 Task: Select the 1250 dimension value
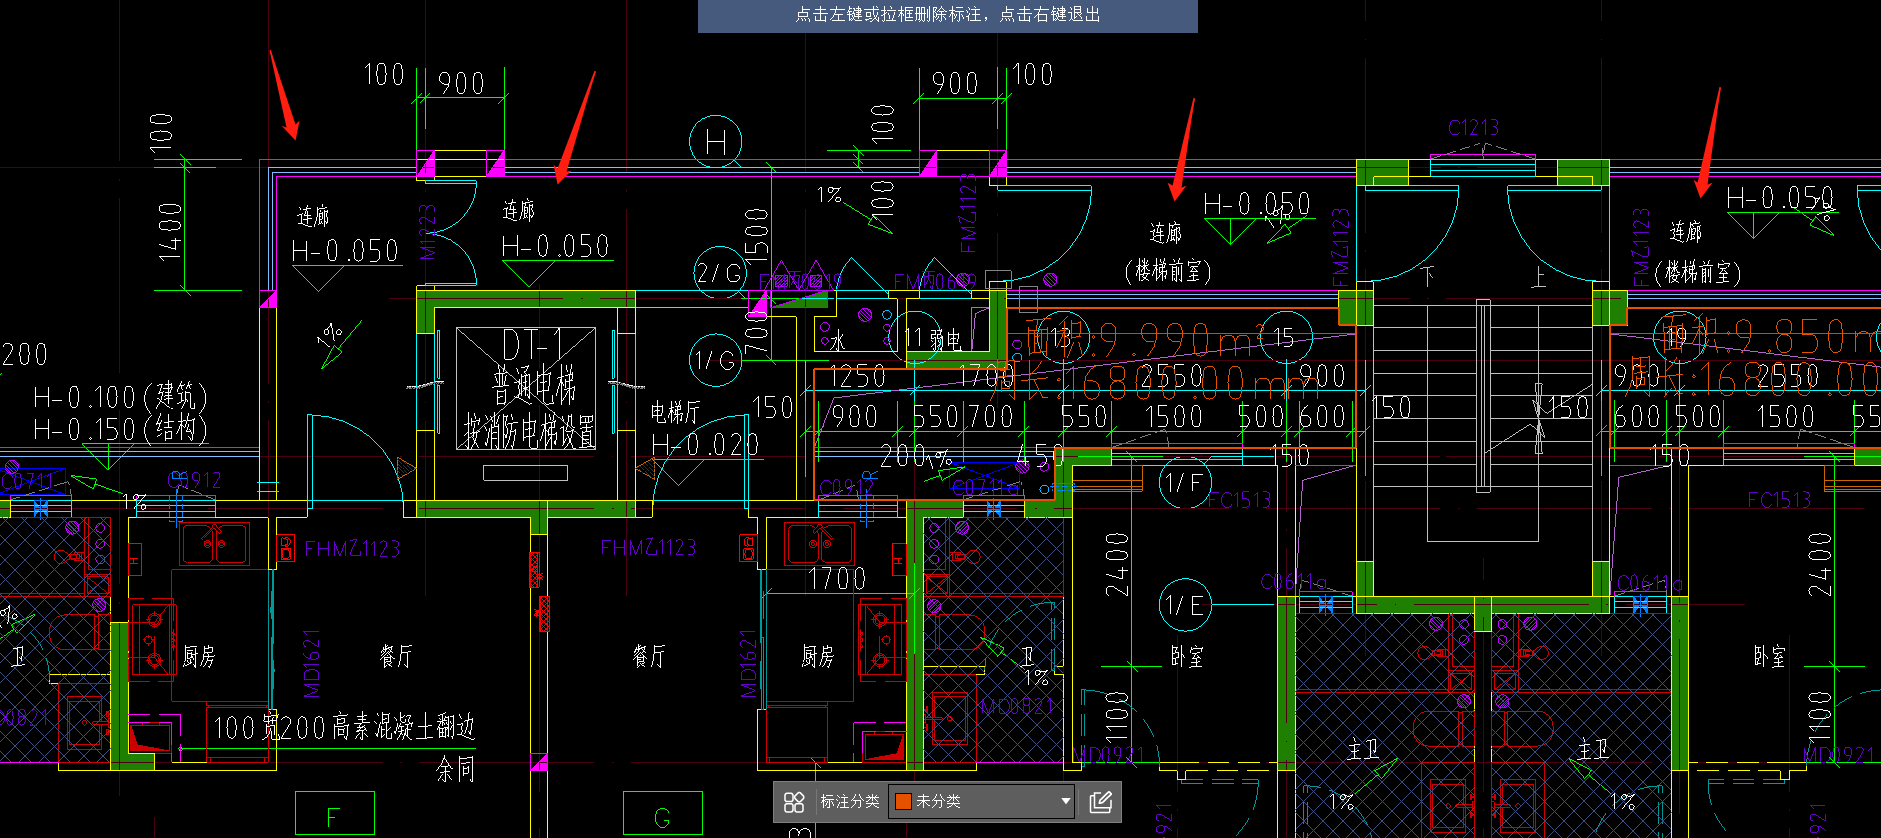[857, 376]
